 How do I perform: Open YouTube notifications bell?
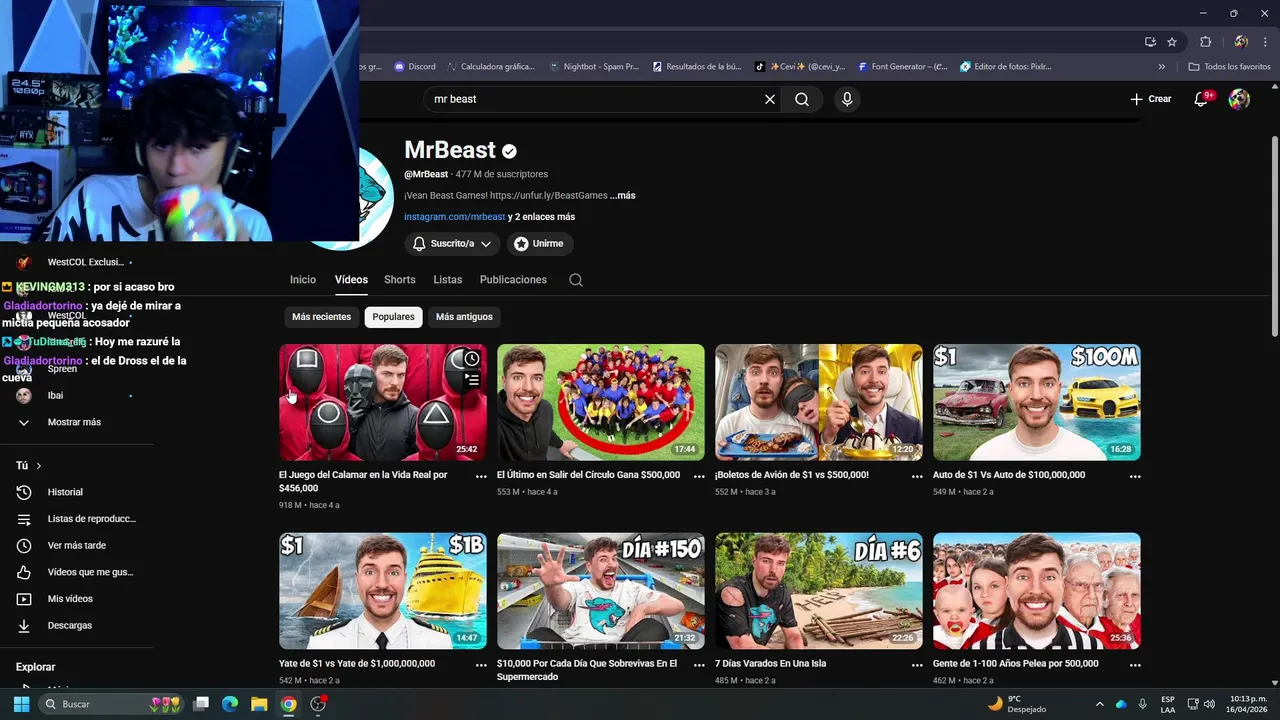(x=1202, y=99)
